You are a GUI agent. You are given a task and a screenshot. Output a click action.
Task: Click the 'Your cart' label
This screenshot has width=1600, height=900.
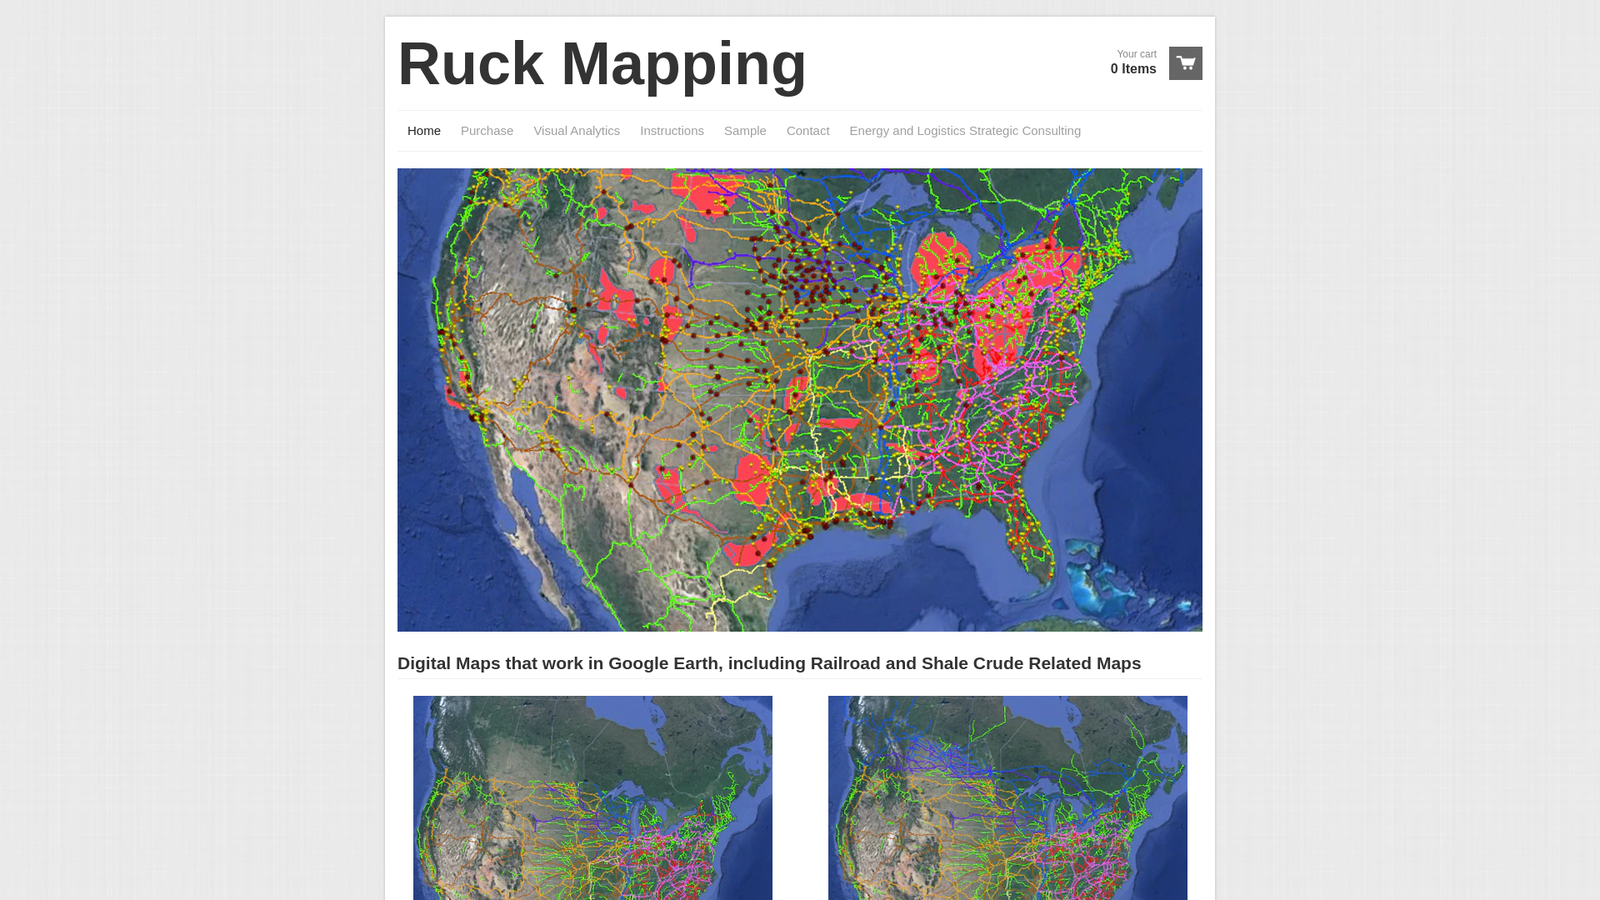1137,54
